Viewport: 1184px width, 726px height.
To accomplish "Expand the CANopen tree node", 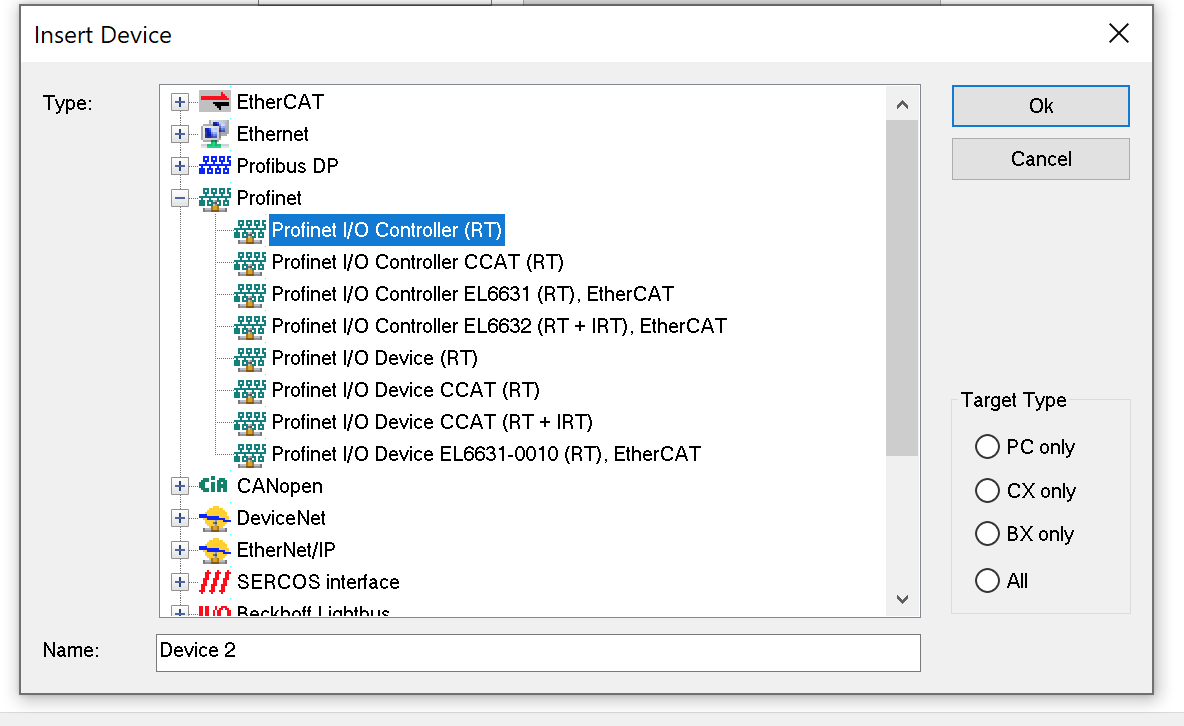I will (179, 487).
